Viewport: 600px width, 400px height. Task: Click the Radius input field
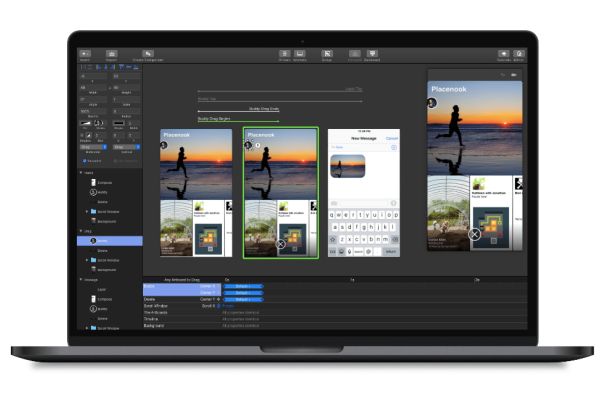[126, 111]
